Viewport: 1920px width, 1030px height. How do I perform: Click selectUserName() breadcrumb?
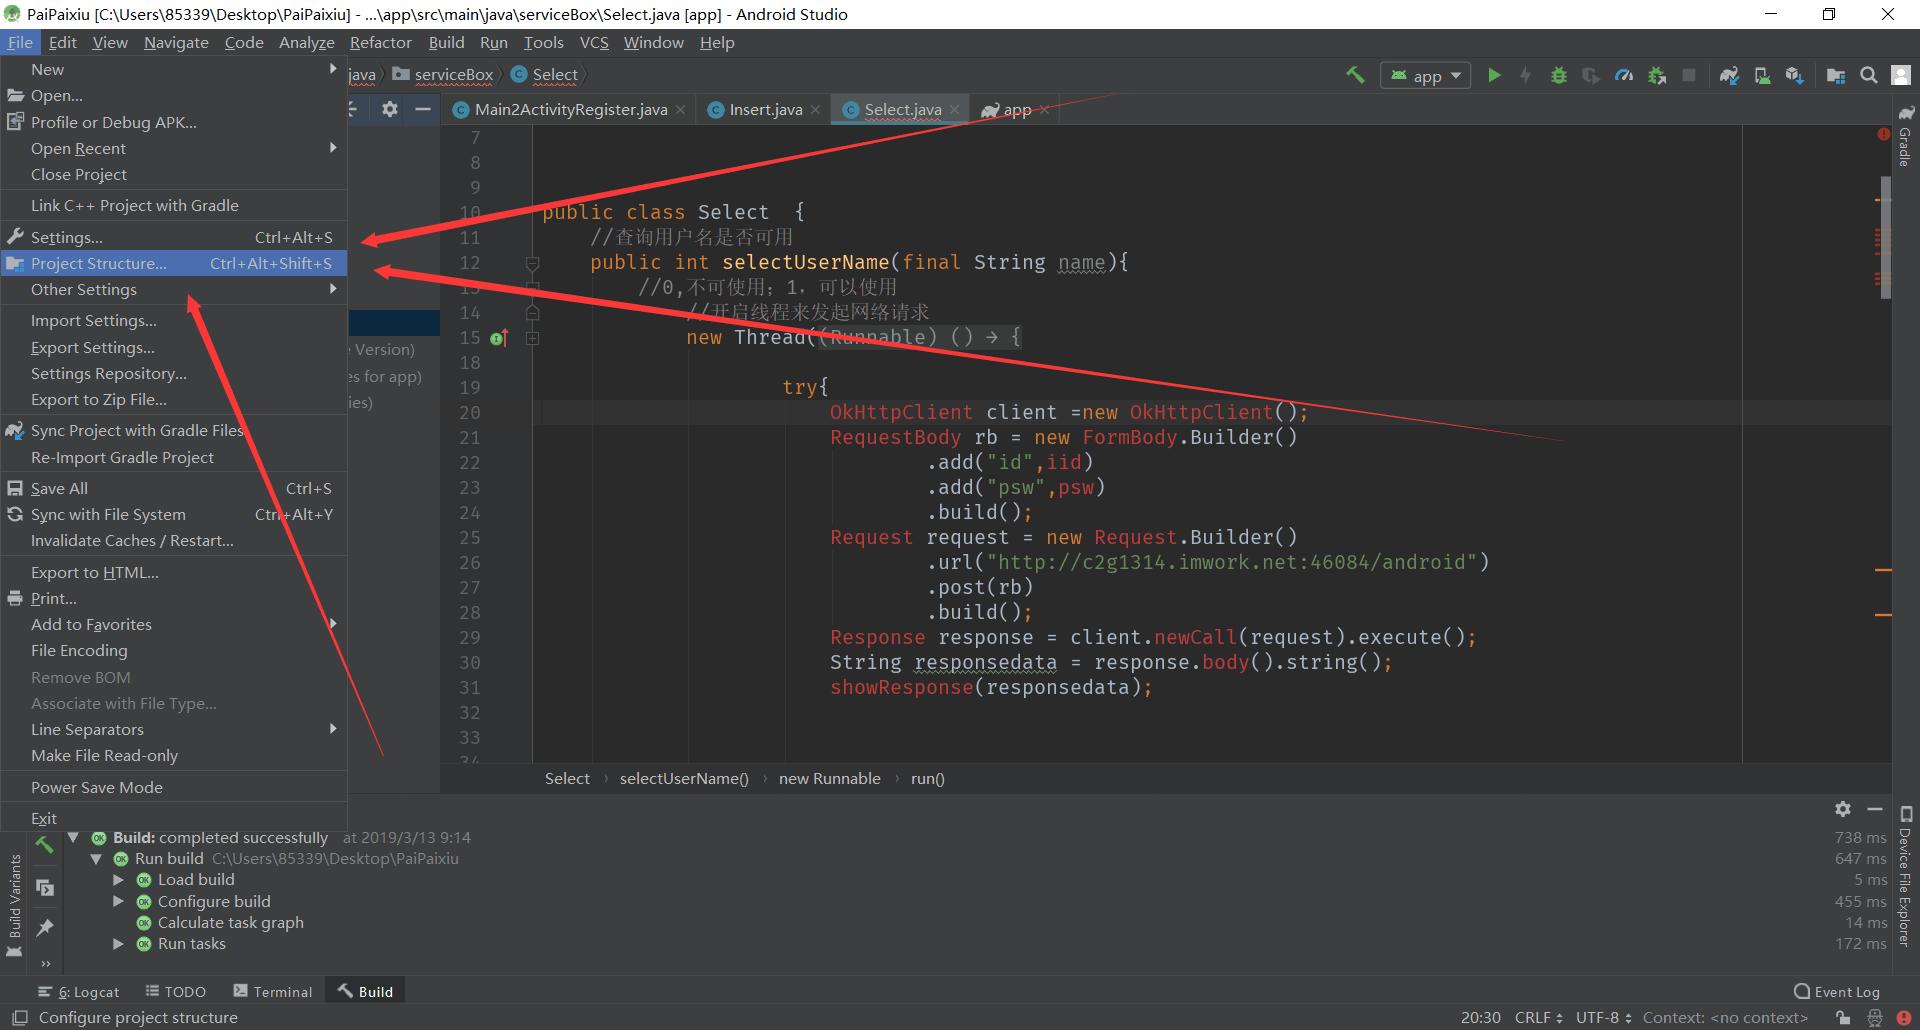684,778
